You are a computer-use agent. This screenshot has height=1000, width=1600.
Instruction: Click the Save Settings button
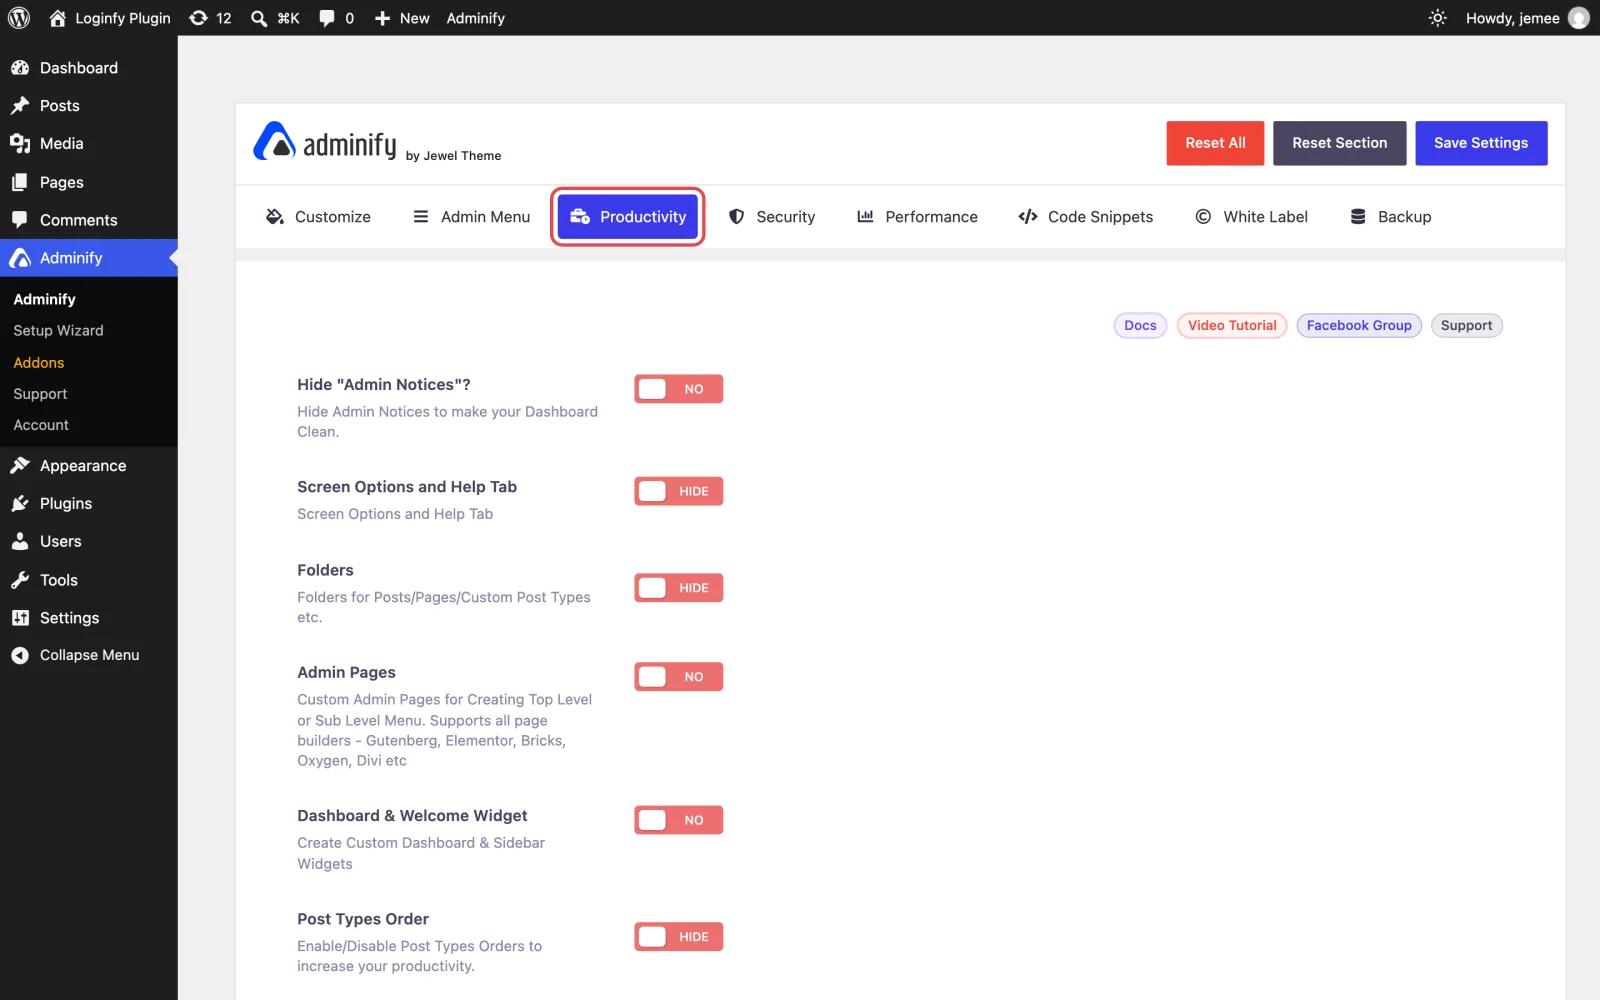coord(1481,143)
